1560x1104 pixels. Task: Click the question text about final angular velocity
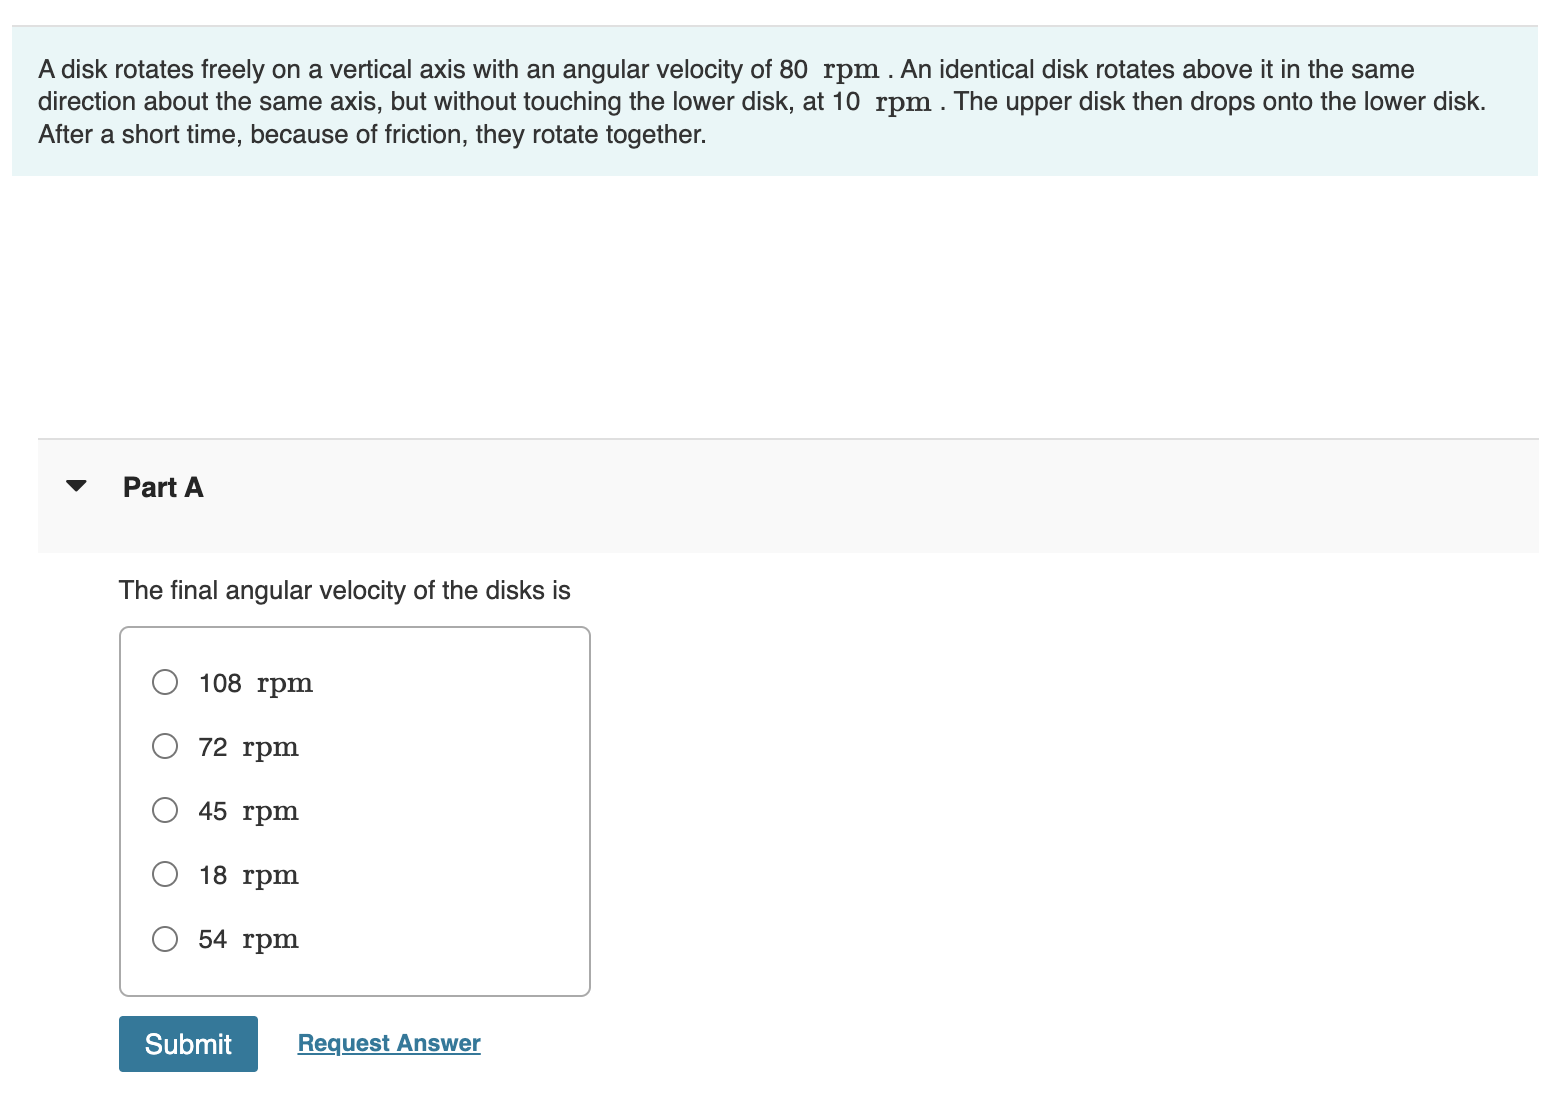pyautogui.click(x=344, y=590)
